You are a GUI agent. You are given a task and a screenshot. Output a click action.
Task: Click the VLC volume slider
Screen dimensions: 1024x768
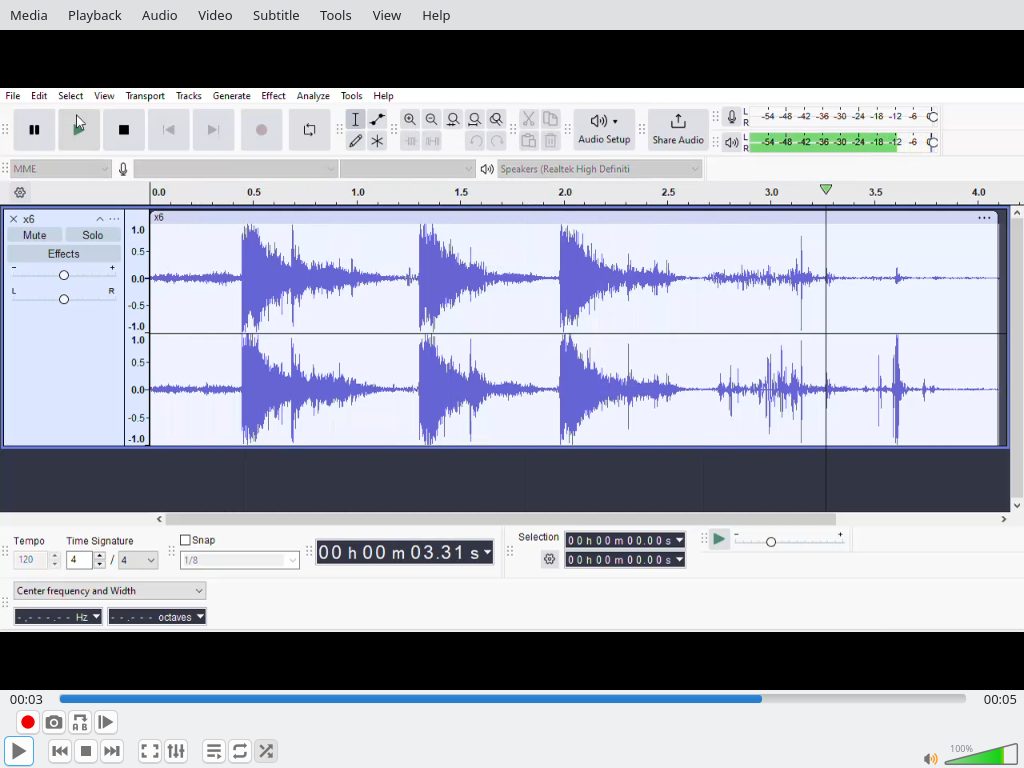tap(980, 755)
